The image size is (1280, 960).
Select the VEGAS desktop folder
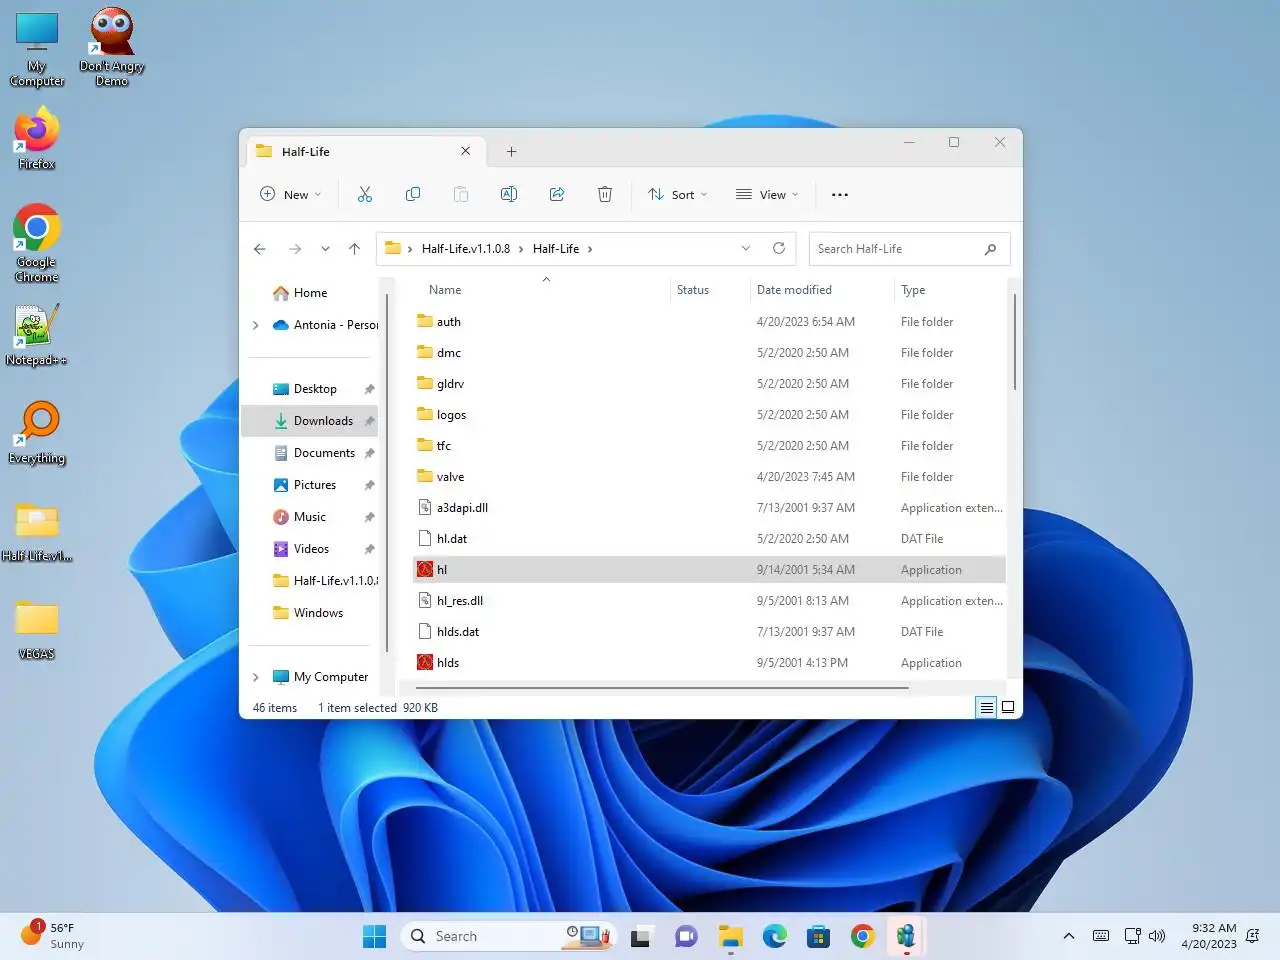click(x=37, y=629)
